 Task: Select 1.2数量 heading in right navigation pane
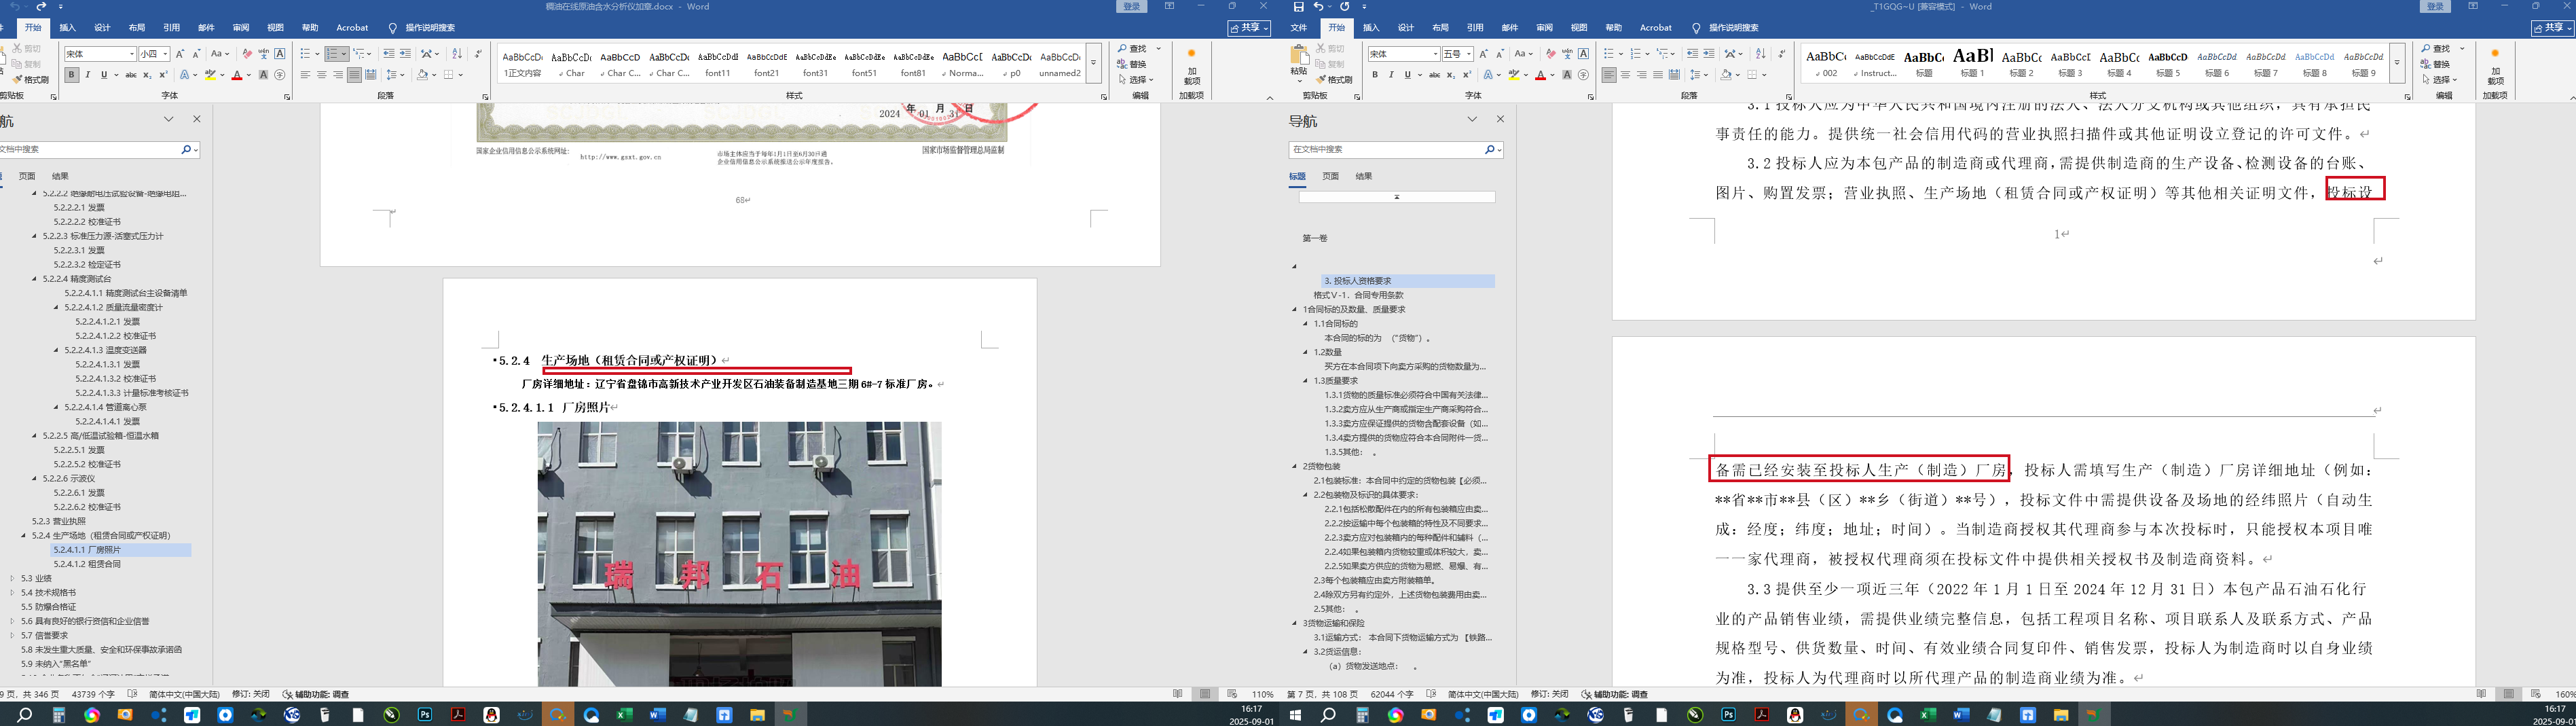pyautogui.click(x=1328, y=352)
